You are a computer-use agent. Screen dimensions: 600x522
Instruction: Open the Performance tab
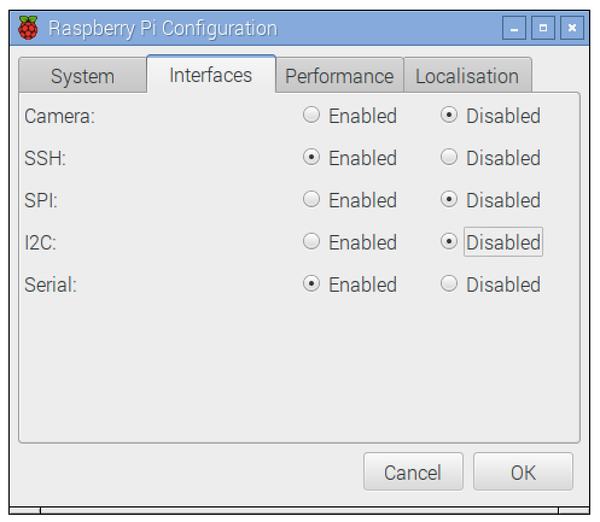click(x=339, y=76)
